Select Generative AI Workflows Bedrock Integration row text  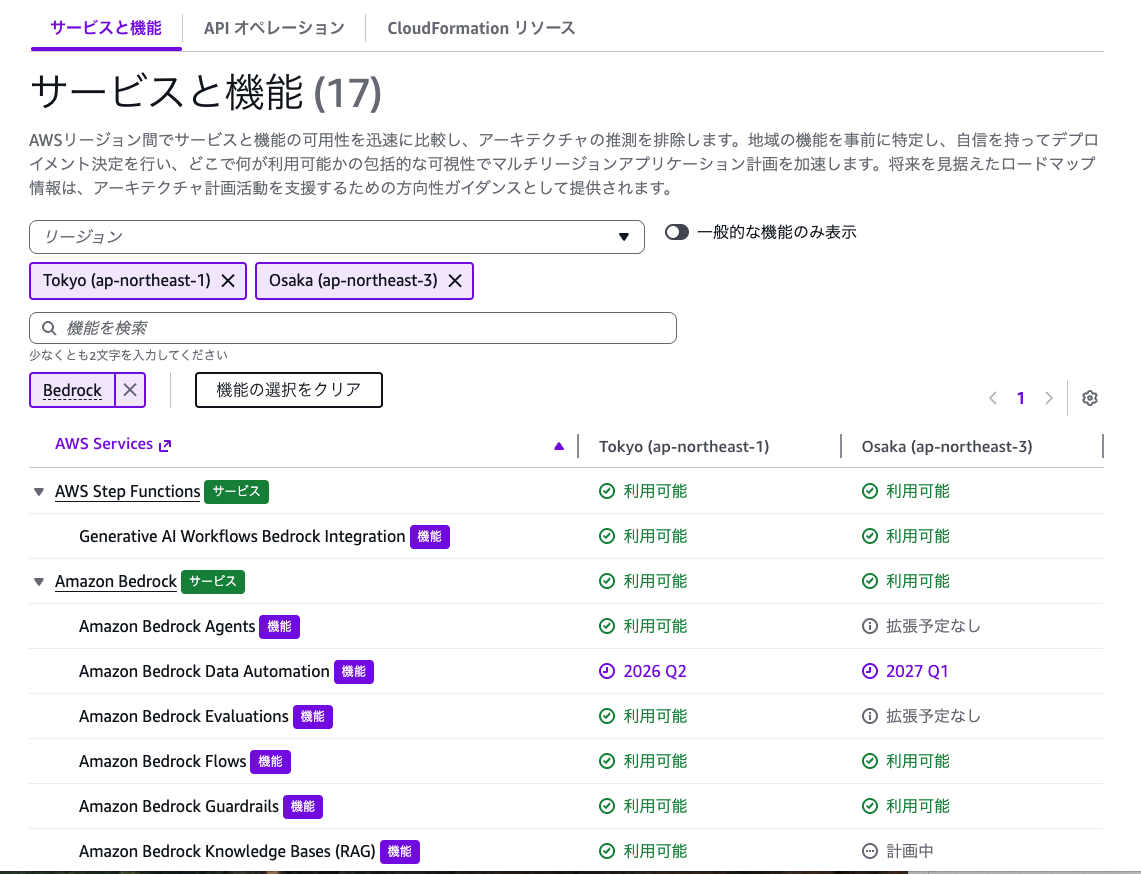tap(242, 536)
